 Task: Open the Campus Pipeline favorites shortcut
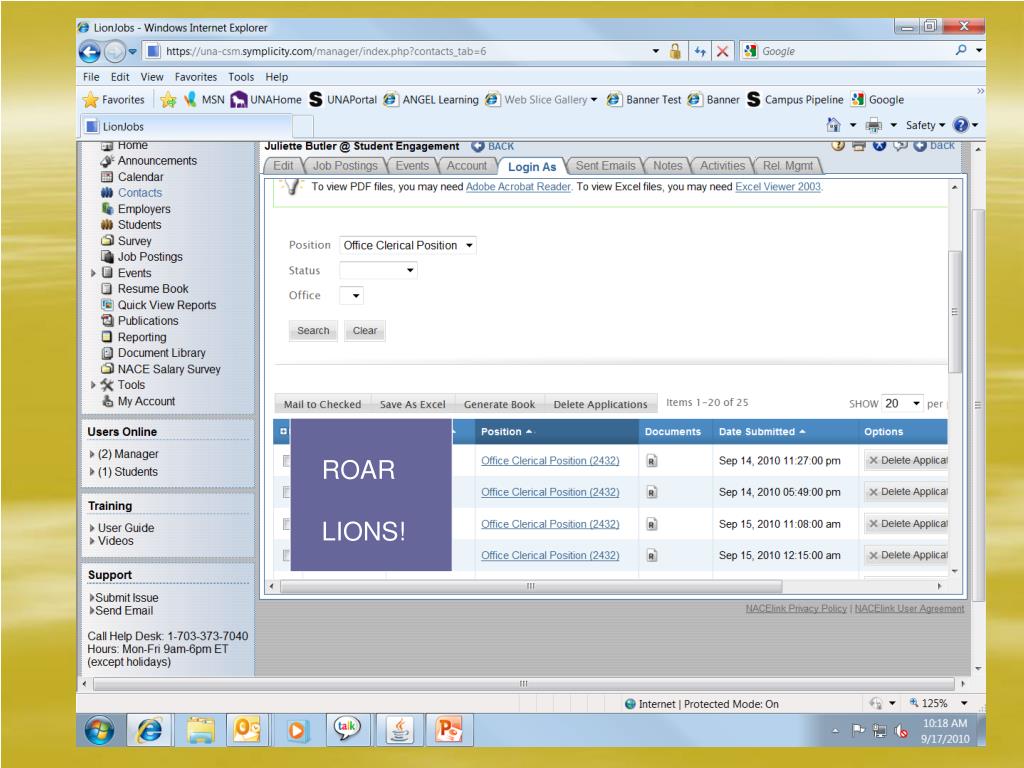(795, 100)
